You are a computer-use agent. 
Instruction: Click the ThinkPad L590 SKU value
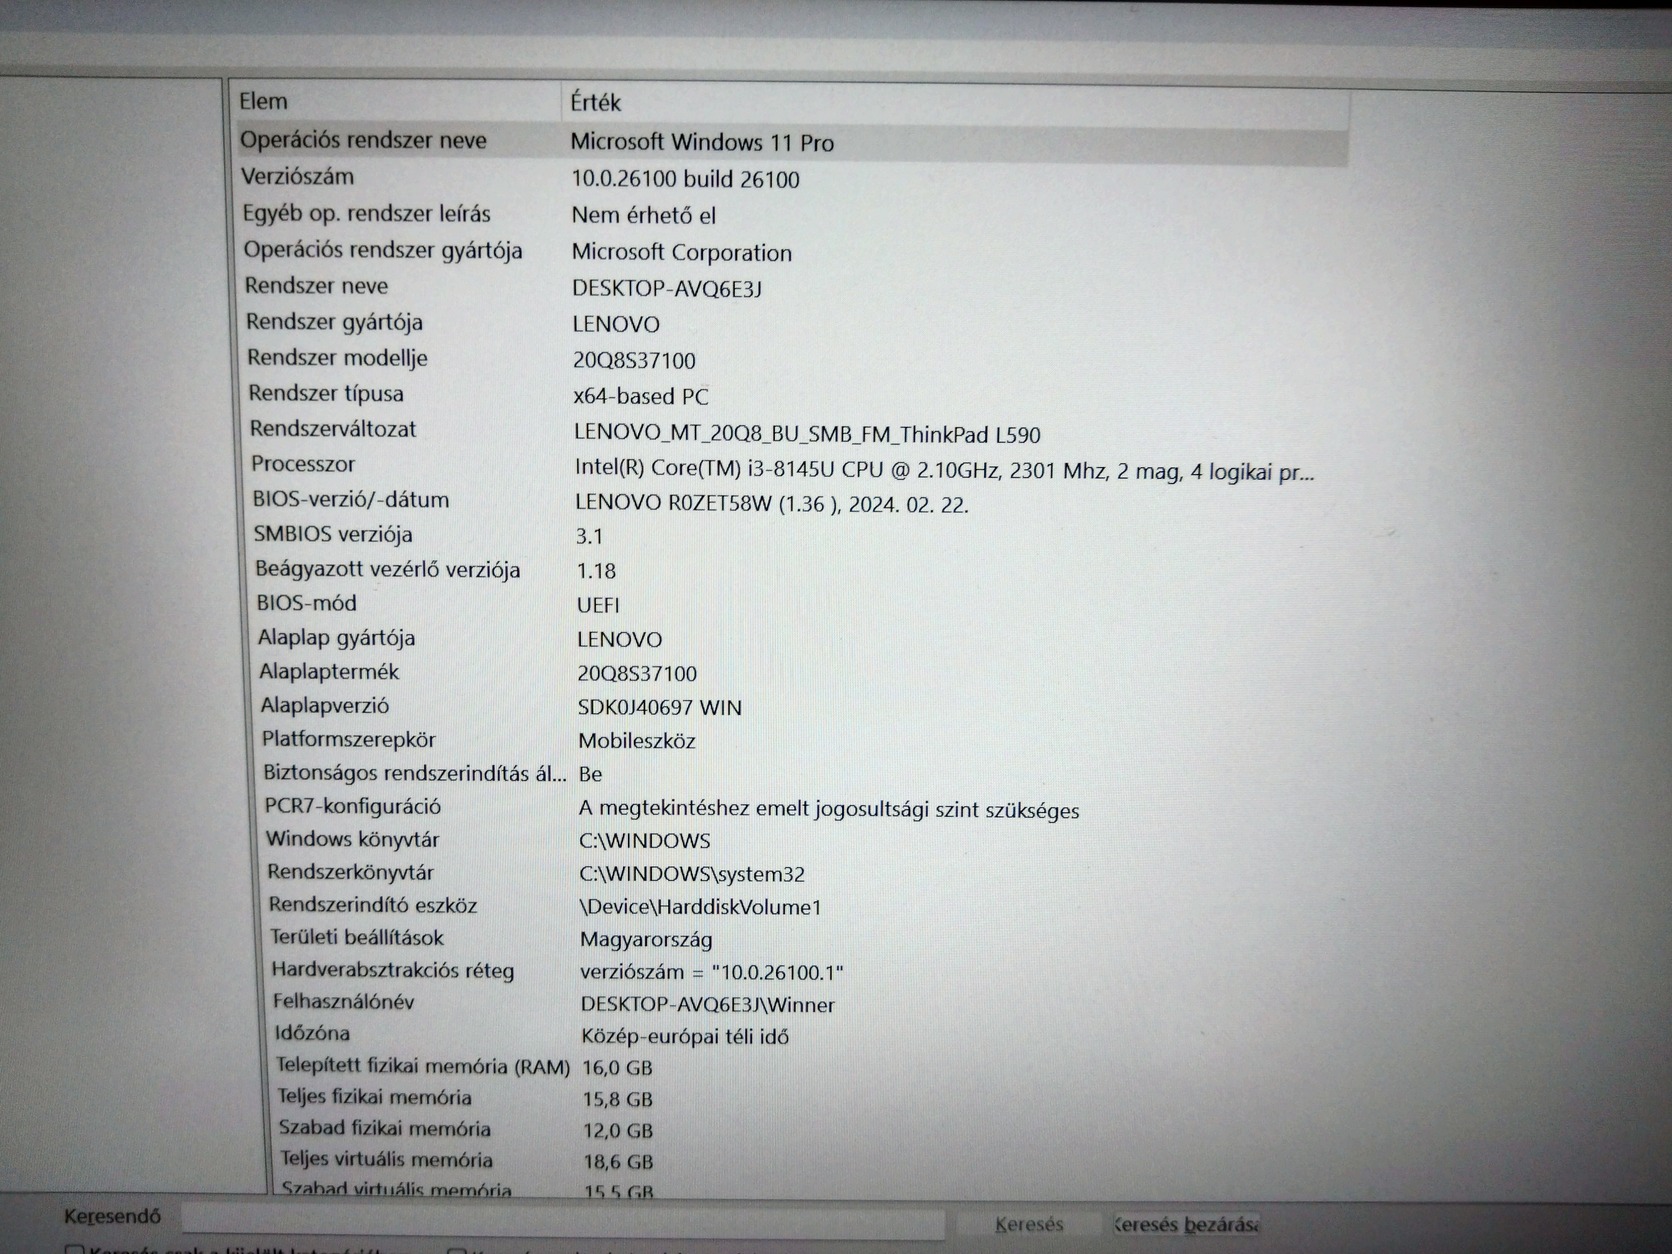(x=807, y=434)
